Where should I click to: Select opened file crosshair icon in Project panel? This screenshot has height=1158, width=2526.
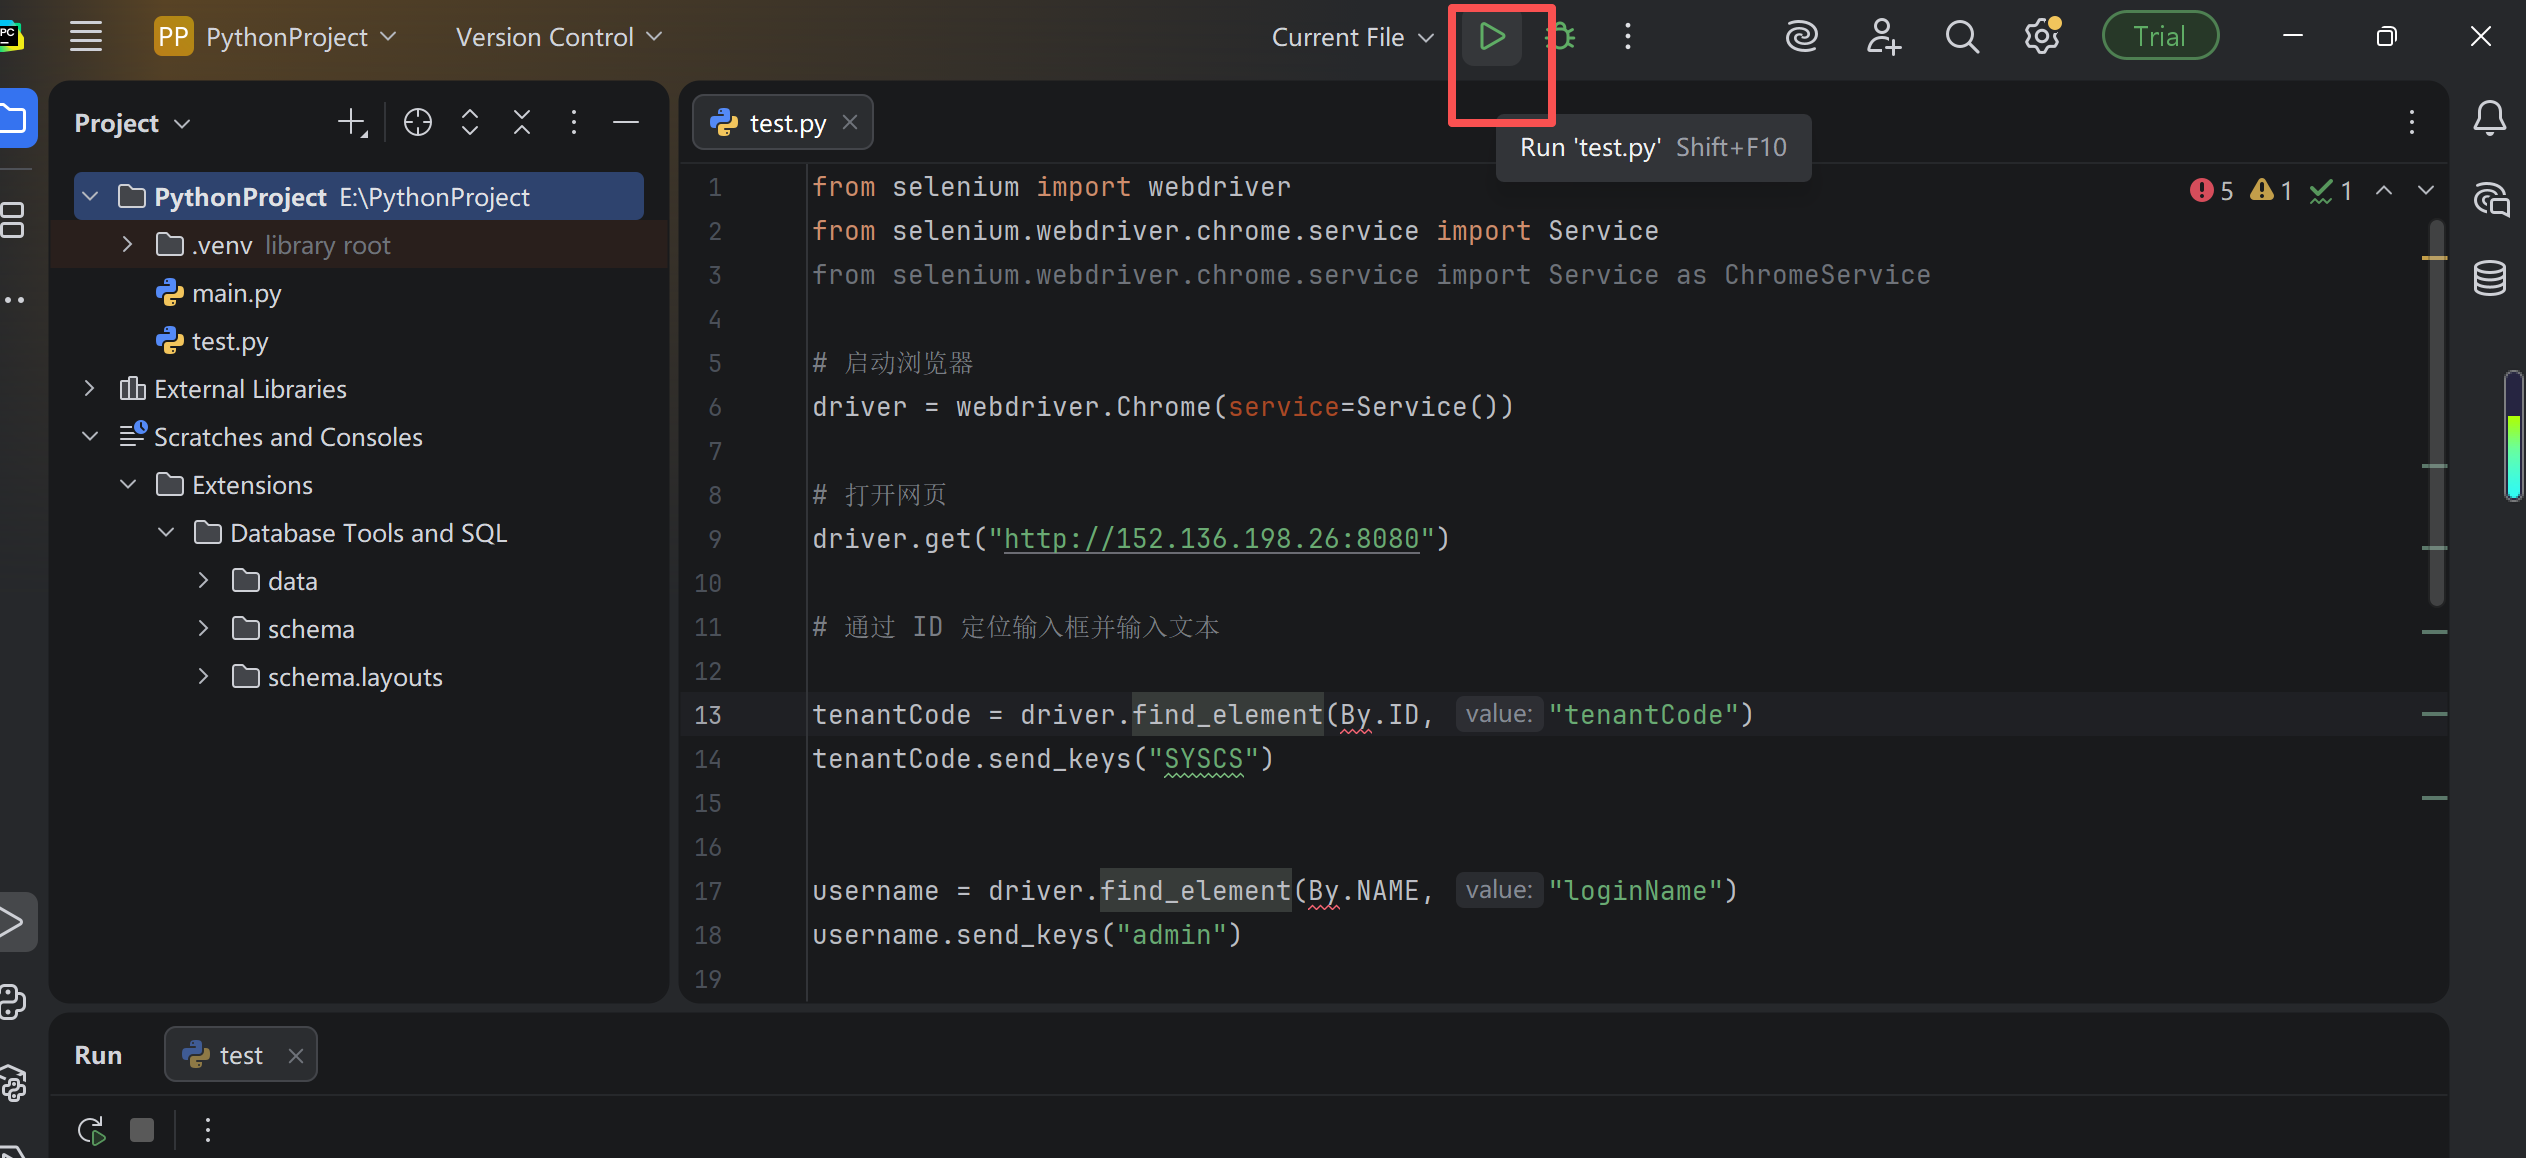point(418,122)
